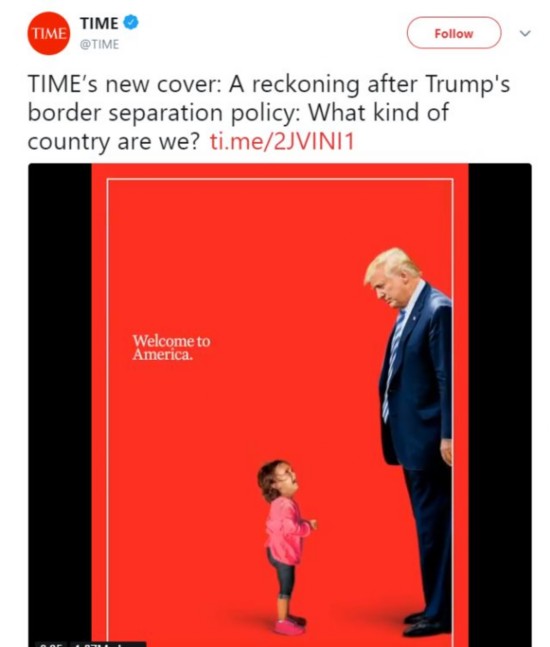Follow the TIME account

[x=454, y=33]
